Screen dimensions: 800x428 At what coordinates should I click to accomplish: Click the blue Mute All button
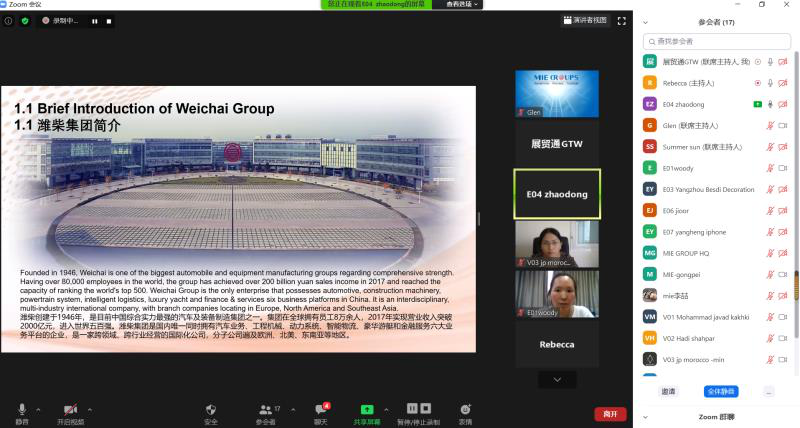(719, 391)
